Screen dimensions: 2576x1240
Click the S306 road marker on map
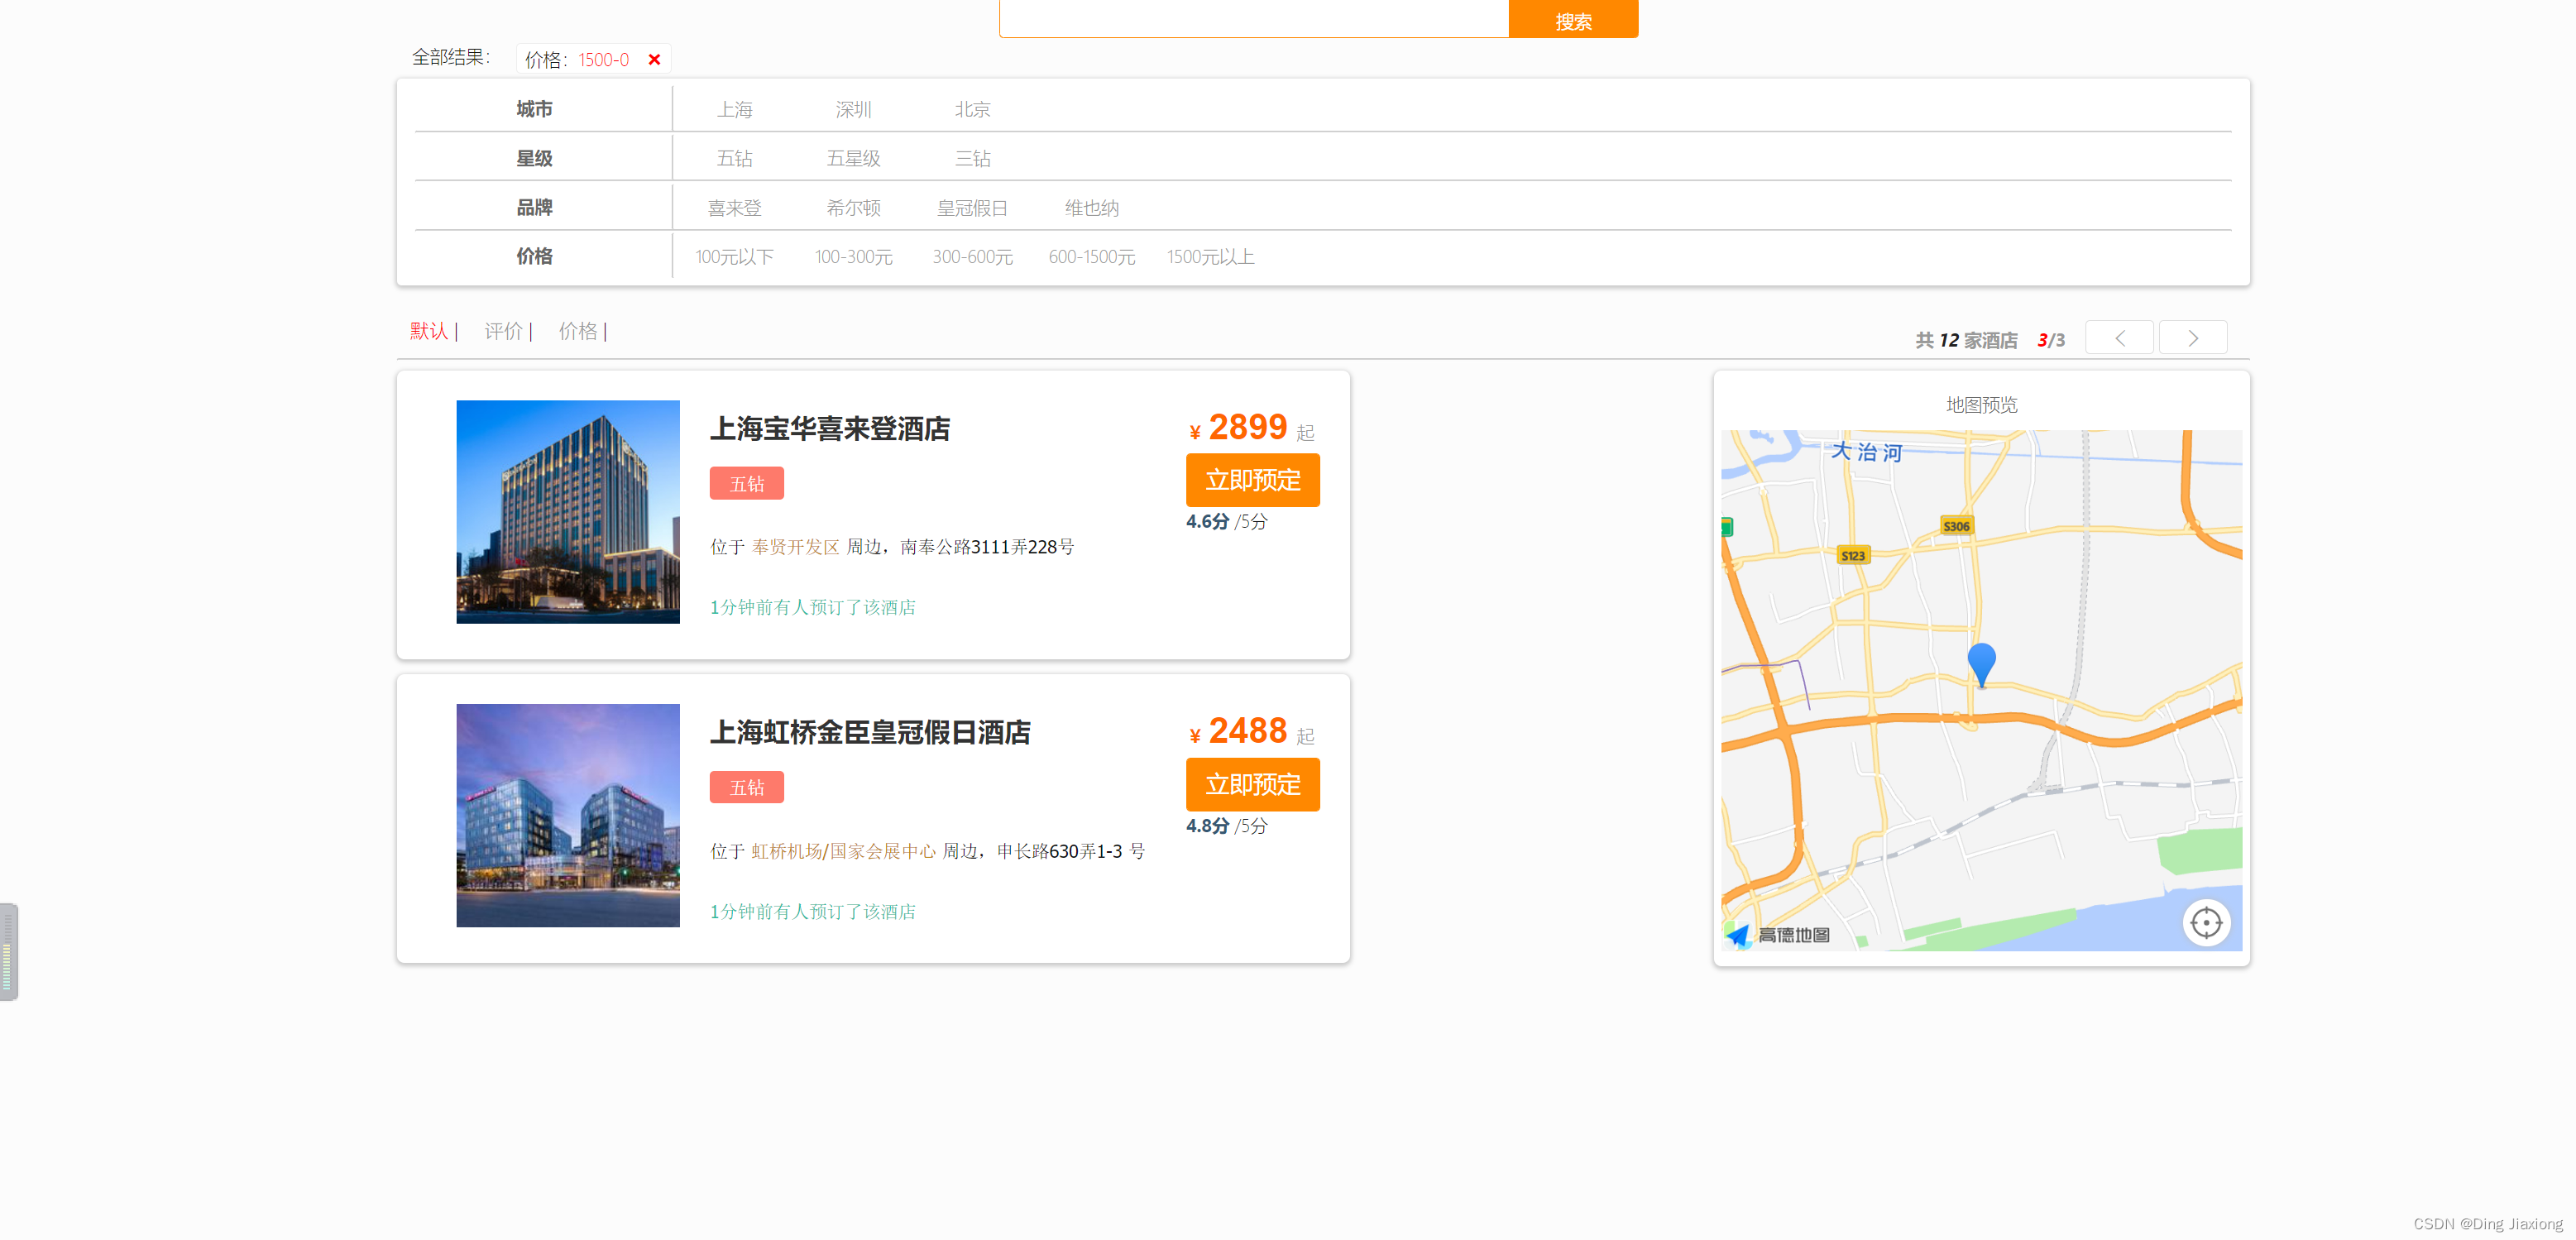coord(1956,526)
